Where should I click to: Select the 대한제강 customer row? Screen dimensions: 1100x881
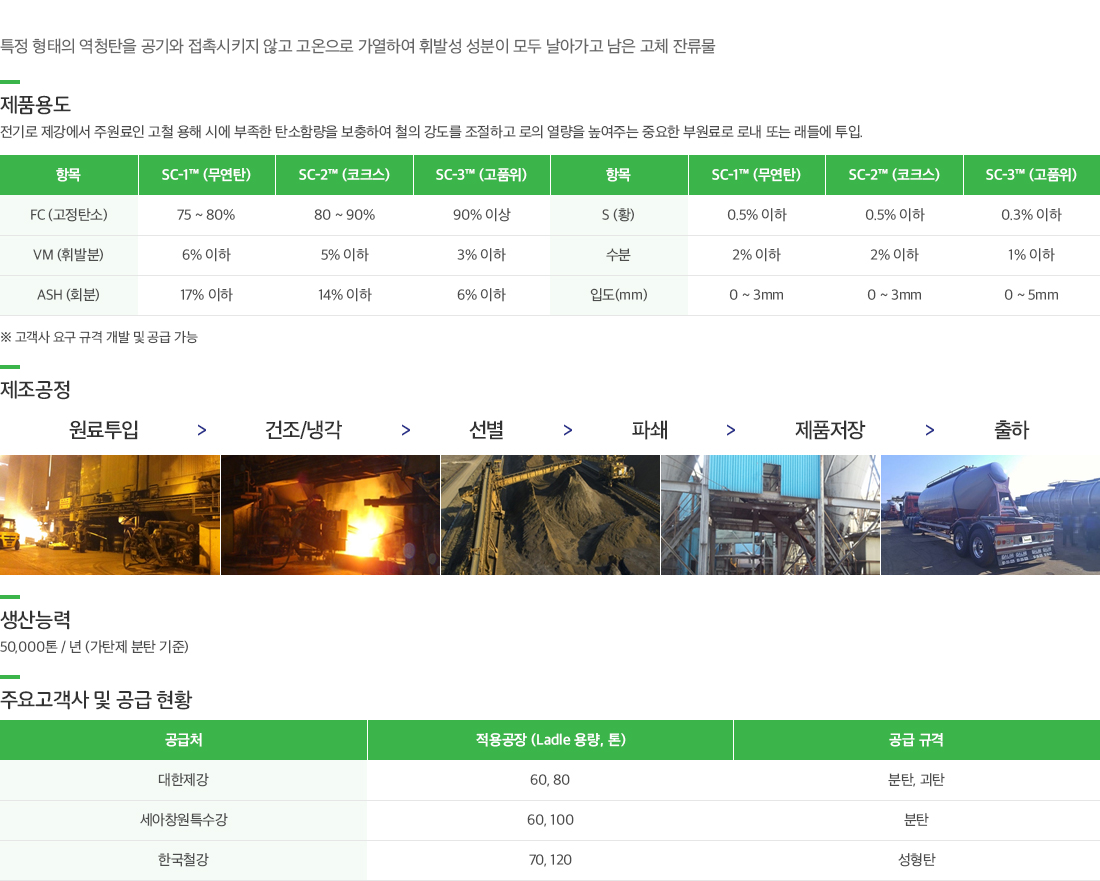(x=550, y=780)
